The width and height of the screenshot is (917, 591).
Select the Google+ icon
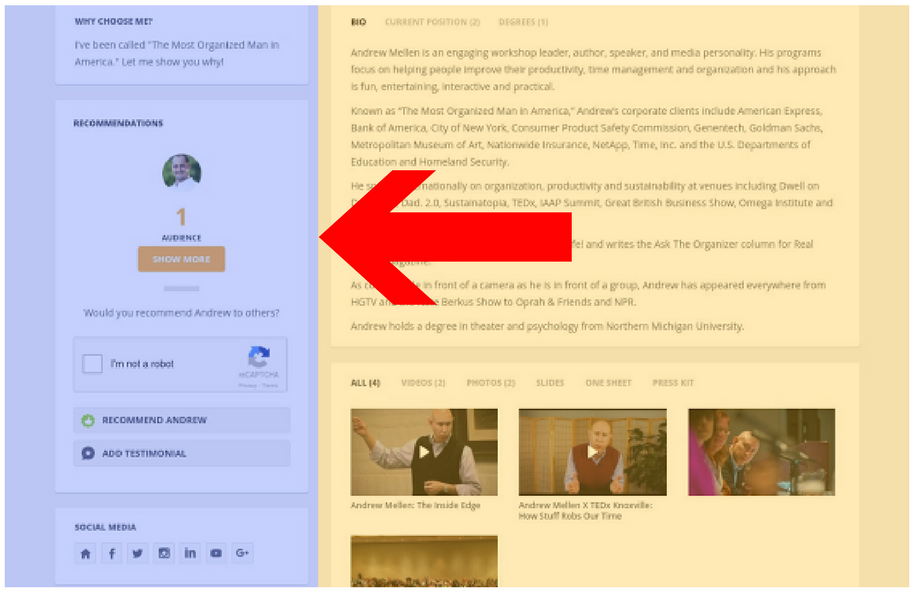pos(242,552)
